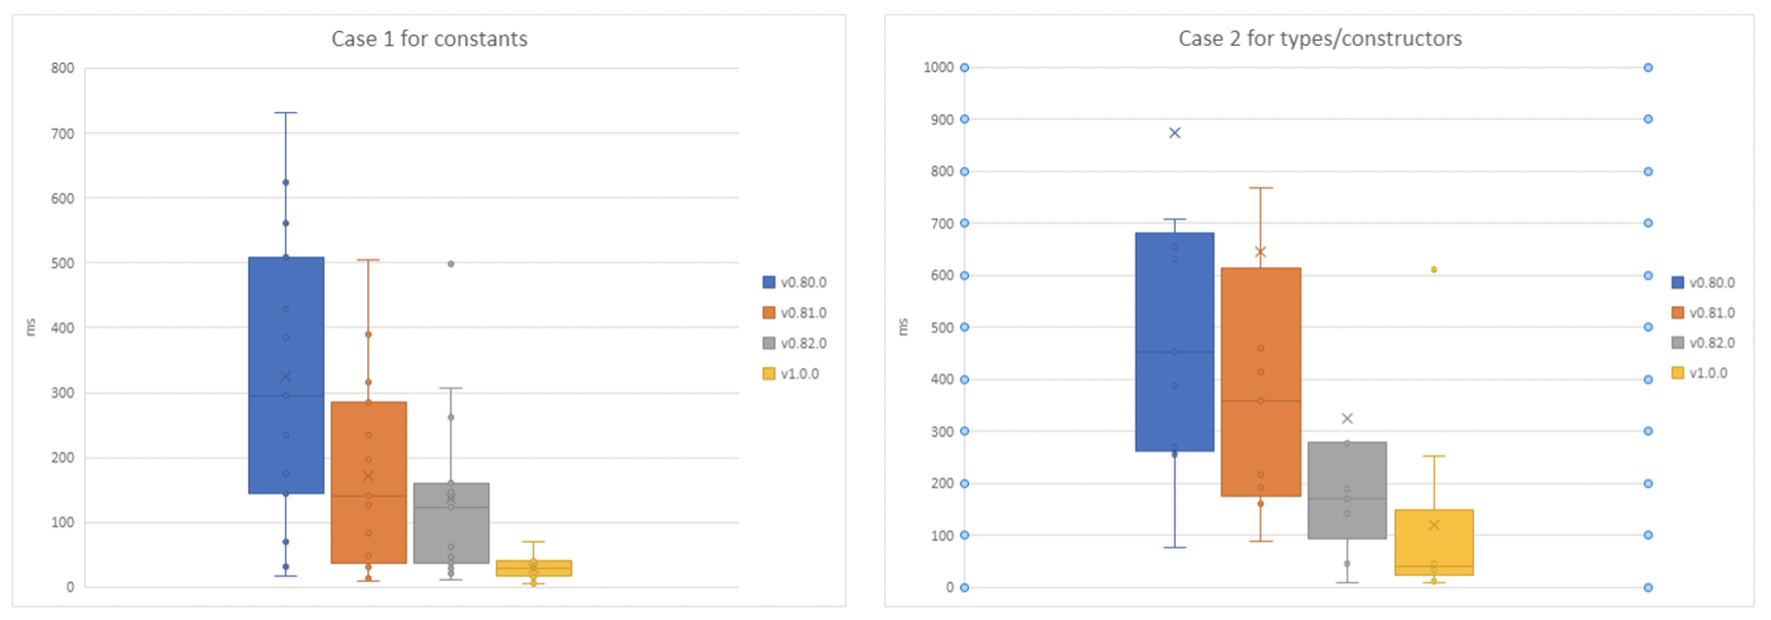The width and height of the screenshot is (1771, 620).
Task: Click the "ms" axis label of Case 1
Action: (x=30, y=327)
